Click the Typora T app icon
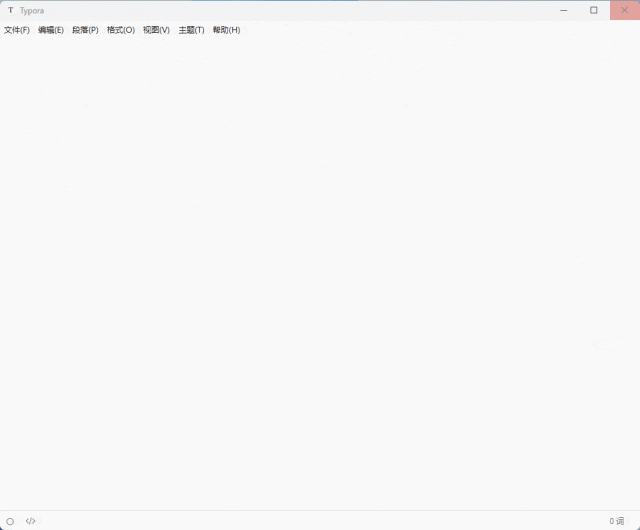Screen dimensions: 640x530 coord(11,10)
